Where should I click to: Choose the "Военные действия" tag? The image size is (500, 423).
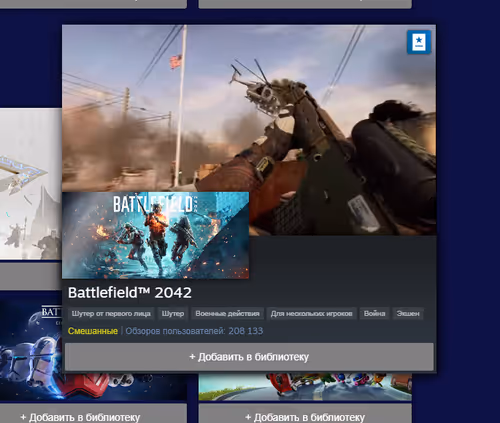pos(227,314)
